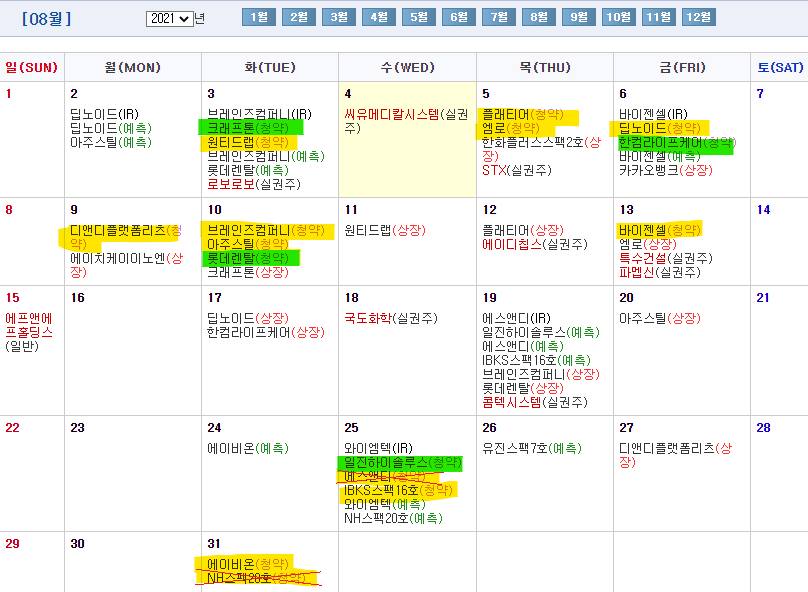Image resolution: width=808 pixels, height=592 pixels.
Task: Open 유진스팩7호(예측) on August 26
Action: click(532, 448)
